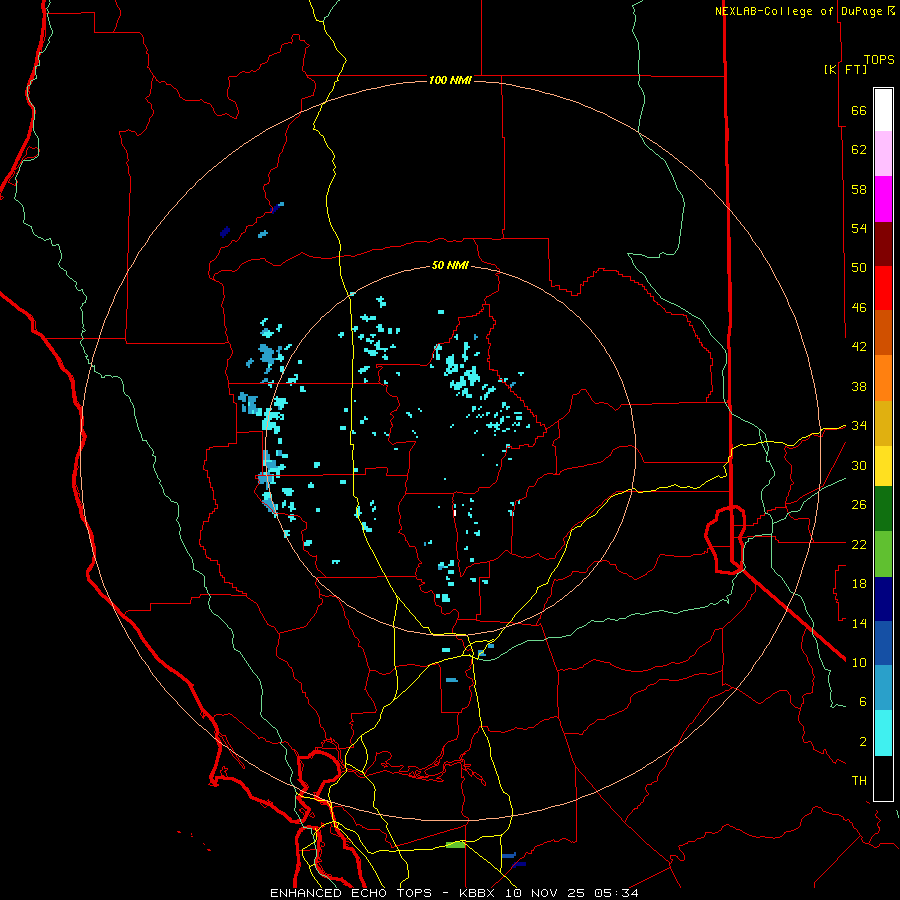Click the '05:34' timestamp
This screenshot has height=900, width=900.
coord(616,893)
